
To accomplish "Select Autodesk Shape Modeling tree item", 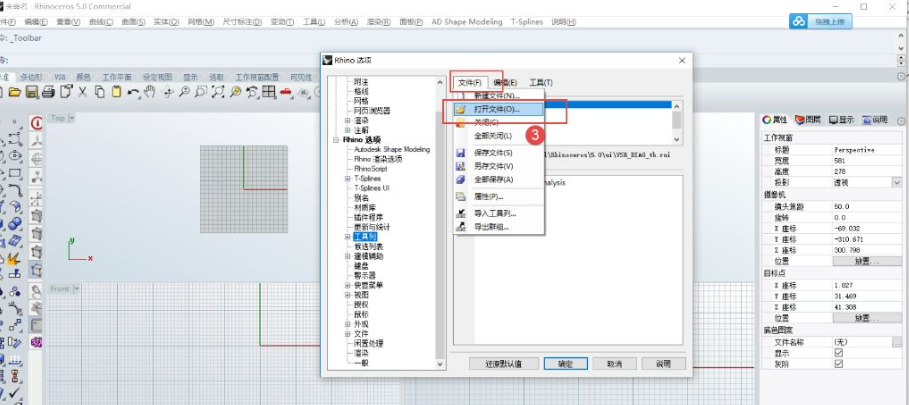I will 392,149.
